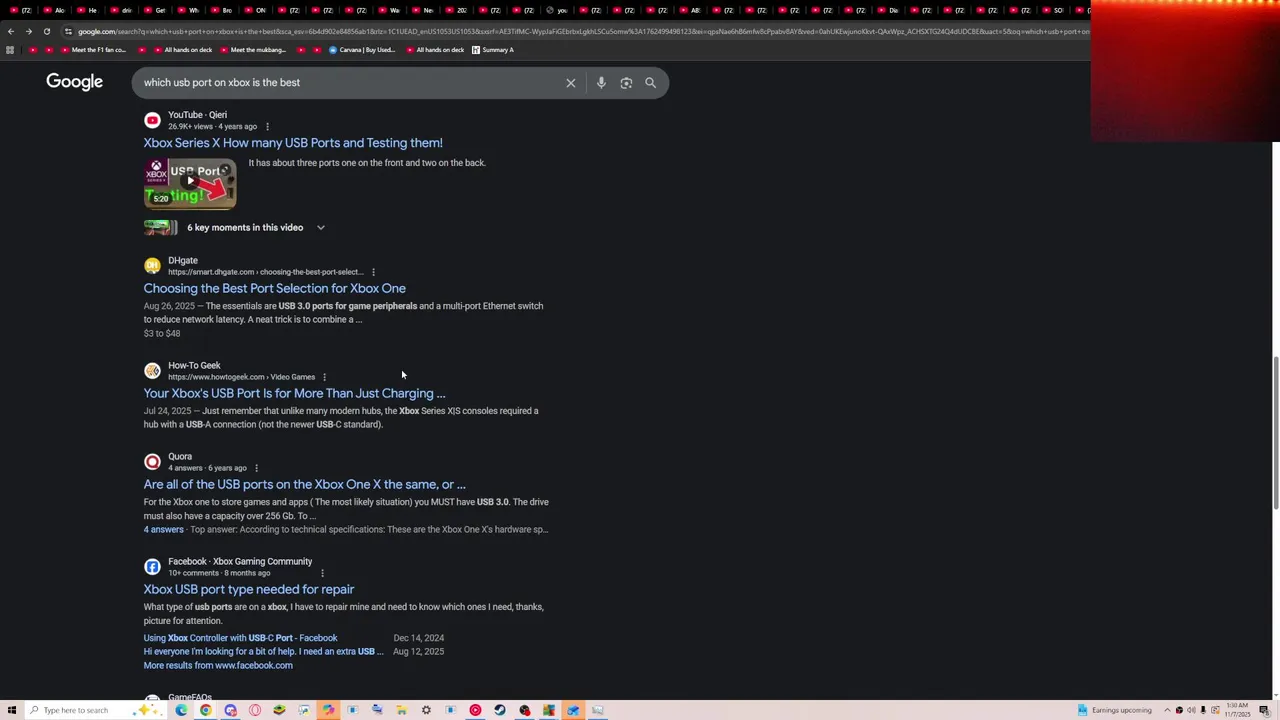1280x720 pixels.
Task: Switch to the browser tab labeled 'Get'
Action: pyautogui.click(x=154, y=10)
